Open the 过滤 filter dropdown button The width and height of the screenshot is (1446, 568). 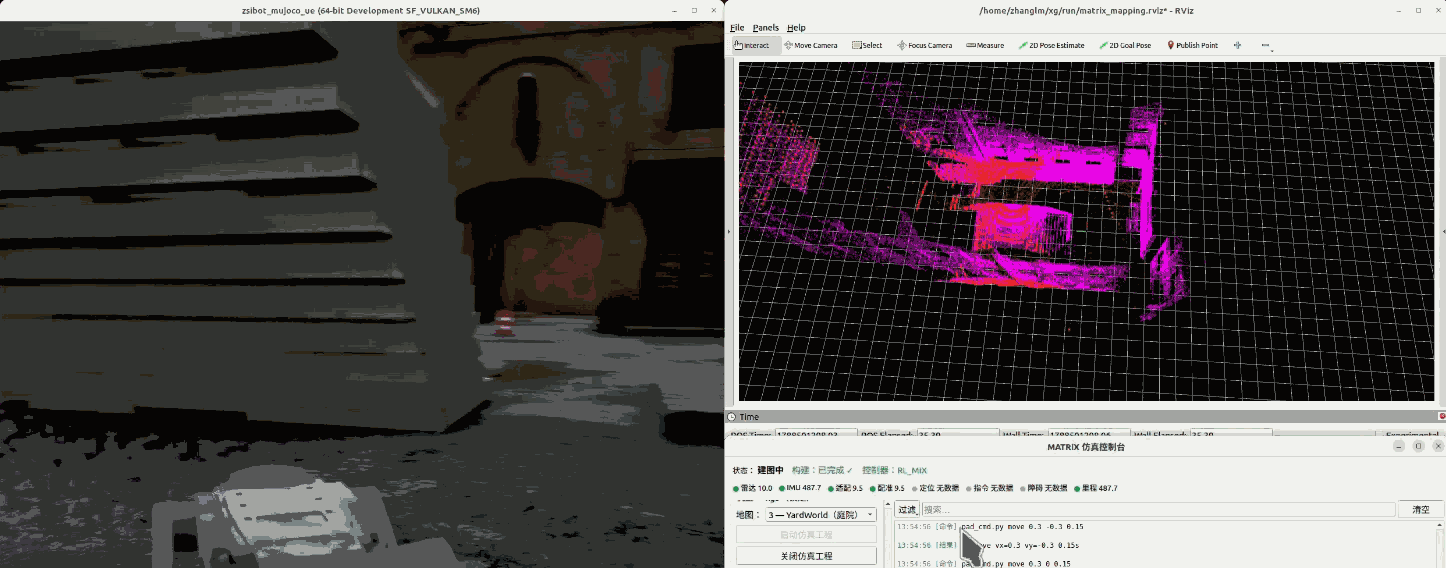coord(906,509)
